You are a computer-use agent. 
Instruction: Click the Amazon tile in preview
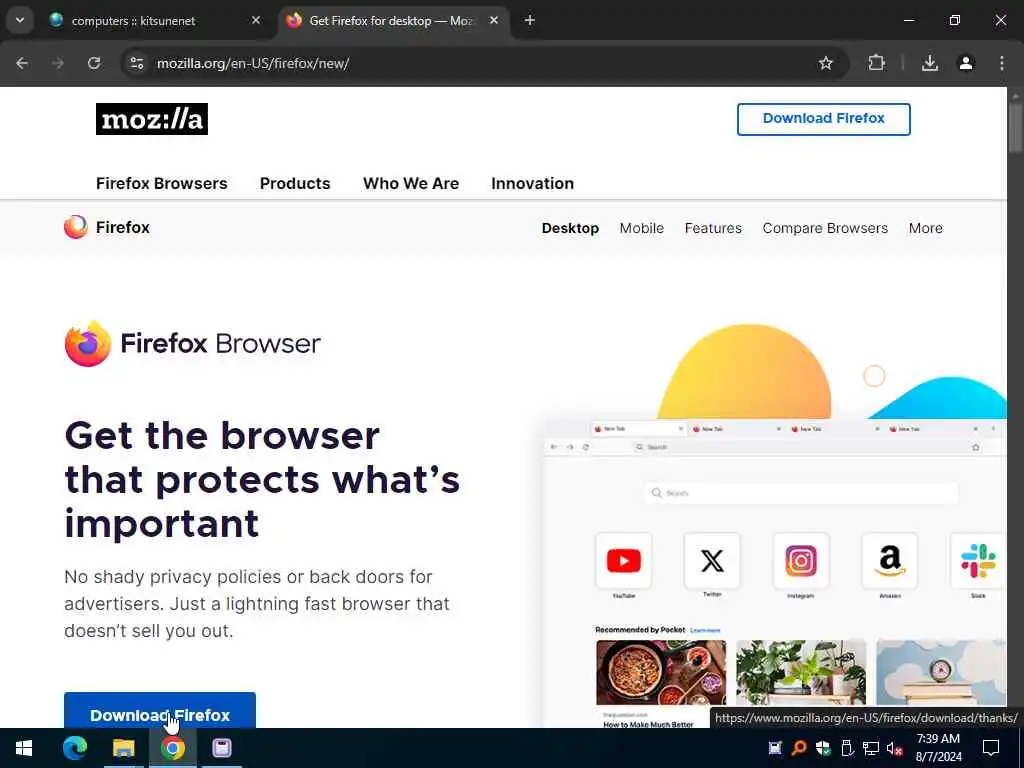click(889, 560)
